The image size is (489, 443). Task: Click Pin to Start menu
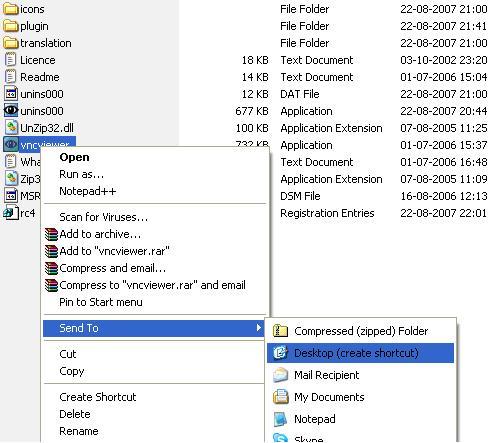click(x=101, y=302)
